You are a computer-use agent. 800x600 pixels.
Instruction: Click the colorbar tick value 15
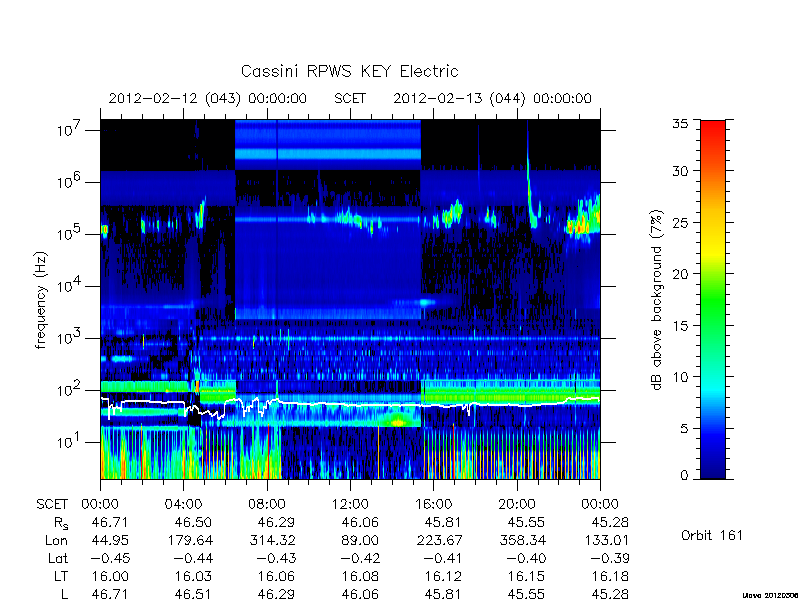(x=680, y=325)
